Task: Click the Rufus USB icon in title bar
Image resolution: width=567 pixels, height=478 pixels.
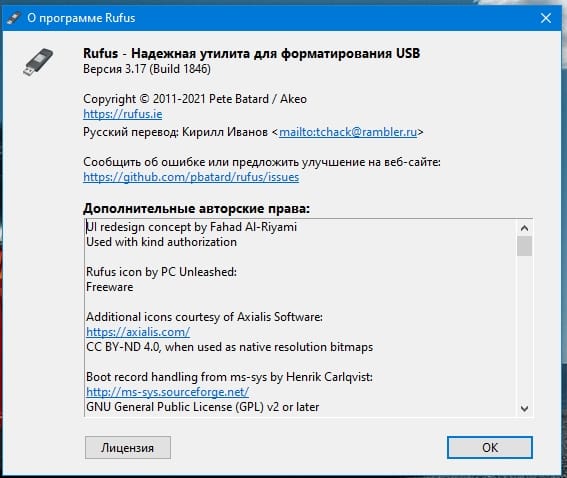Action: click(14, 18)
